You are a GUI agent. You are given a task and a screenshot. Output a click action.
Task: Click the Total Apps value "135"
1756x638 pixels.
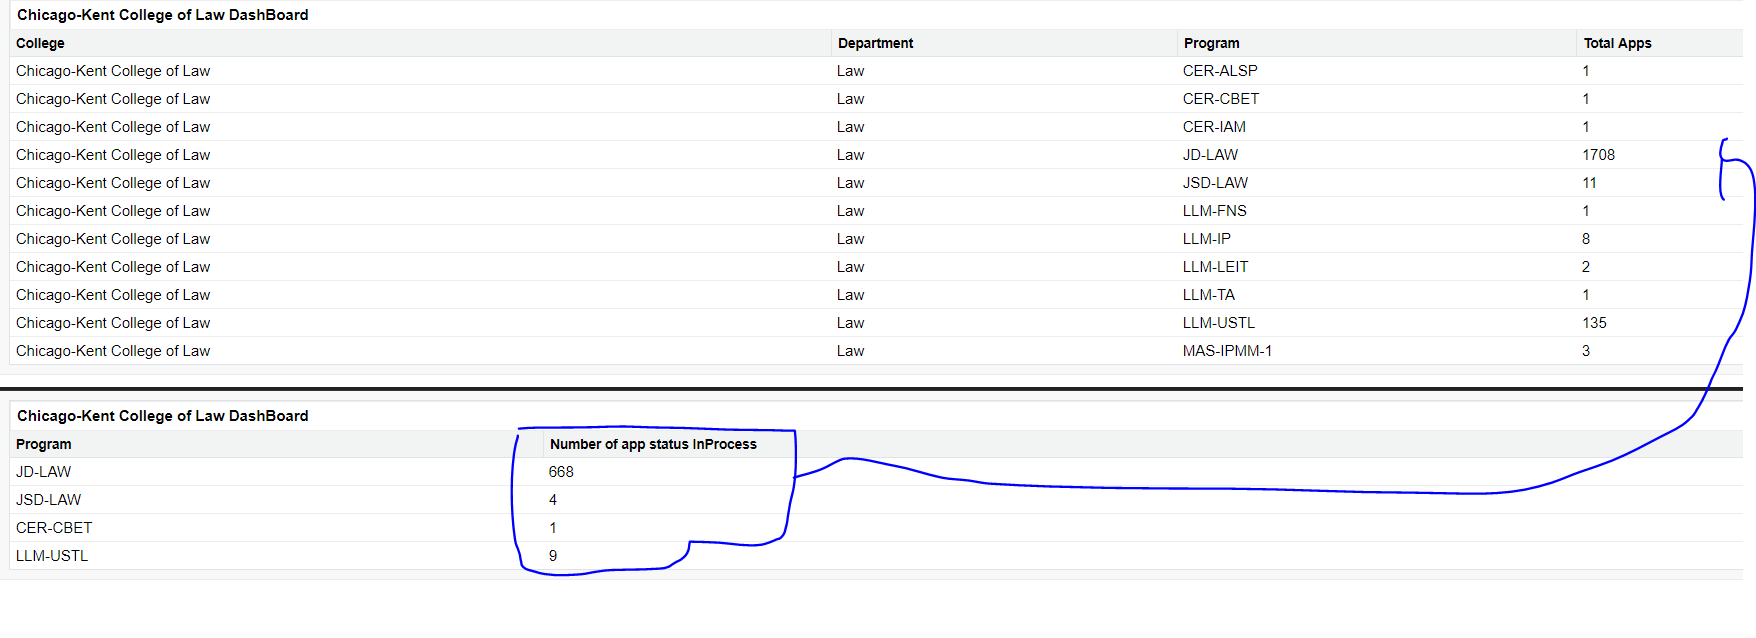(x=1594, y=323)
